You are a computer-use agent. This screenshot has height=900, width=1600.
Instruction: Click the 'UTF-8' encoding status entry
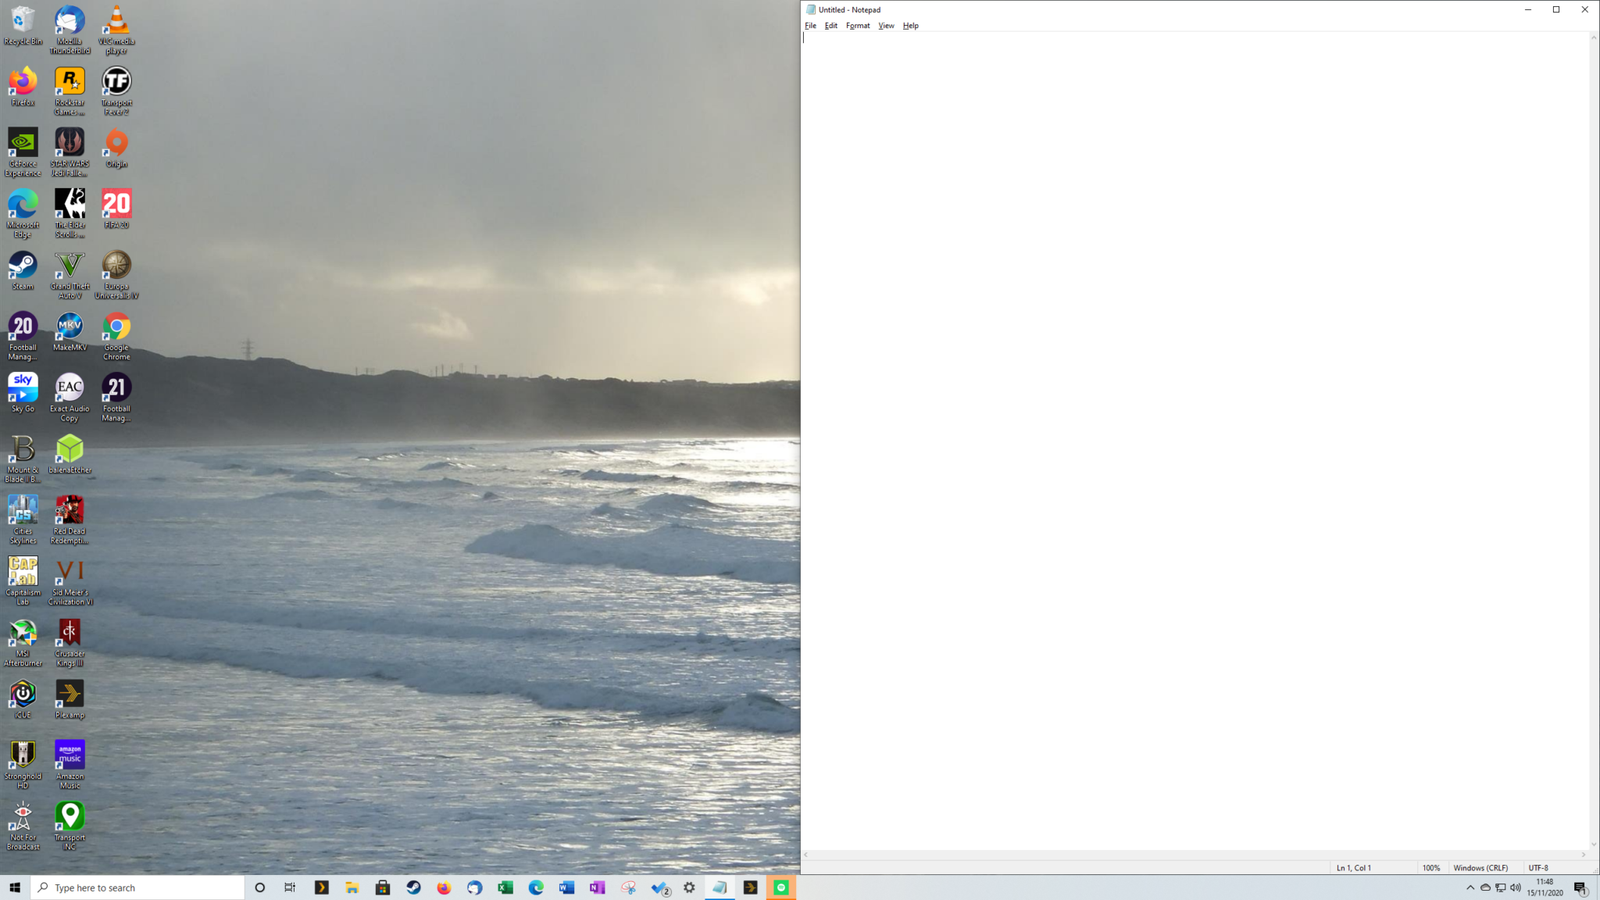[1538, 868]
